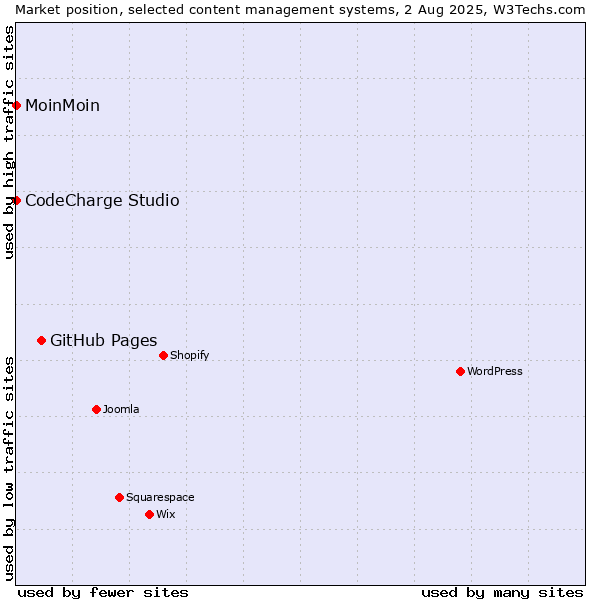
Task: Select the "MoinMoin" label text
Action: pos(62,106)
